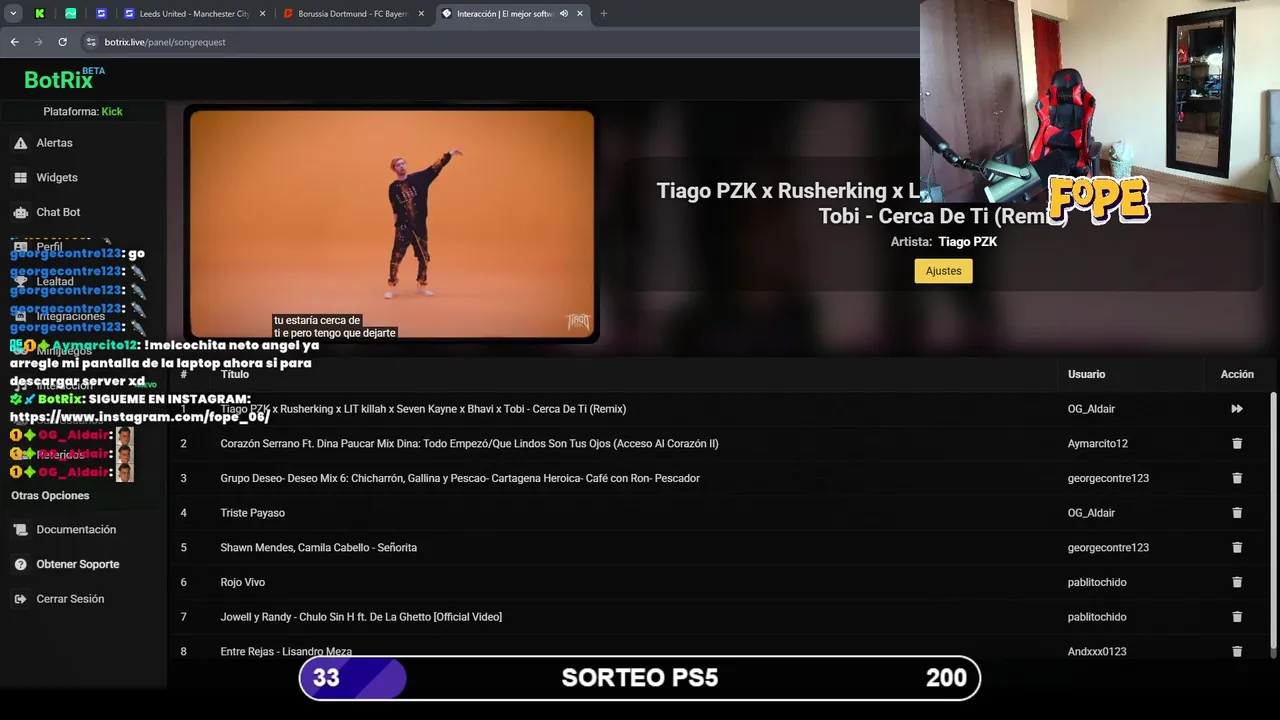Viewport: 1280px width, 720px height.
Task: Select the Rojo Vivo title
Action: point(242,582)
